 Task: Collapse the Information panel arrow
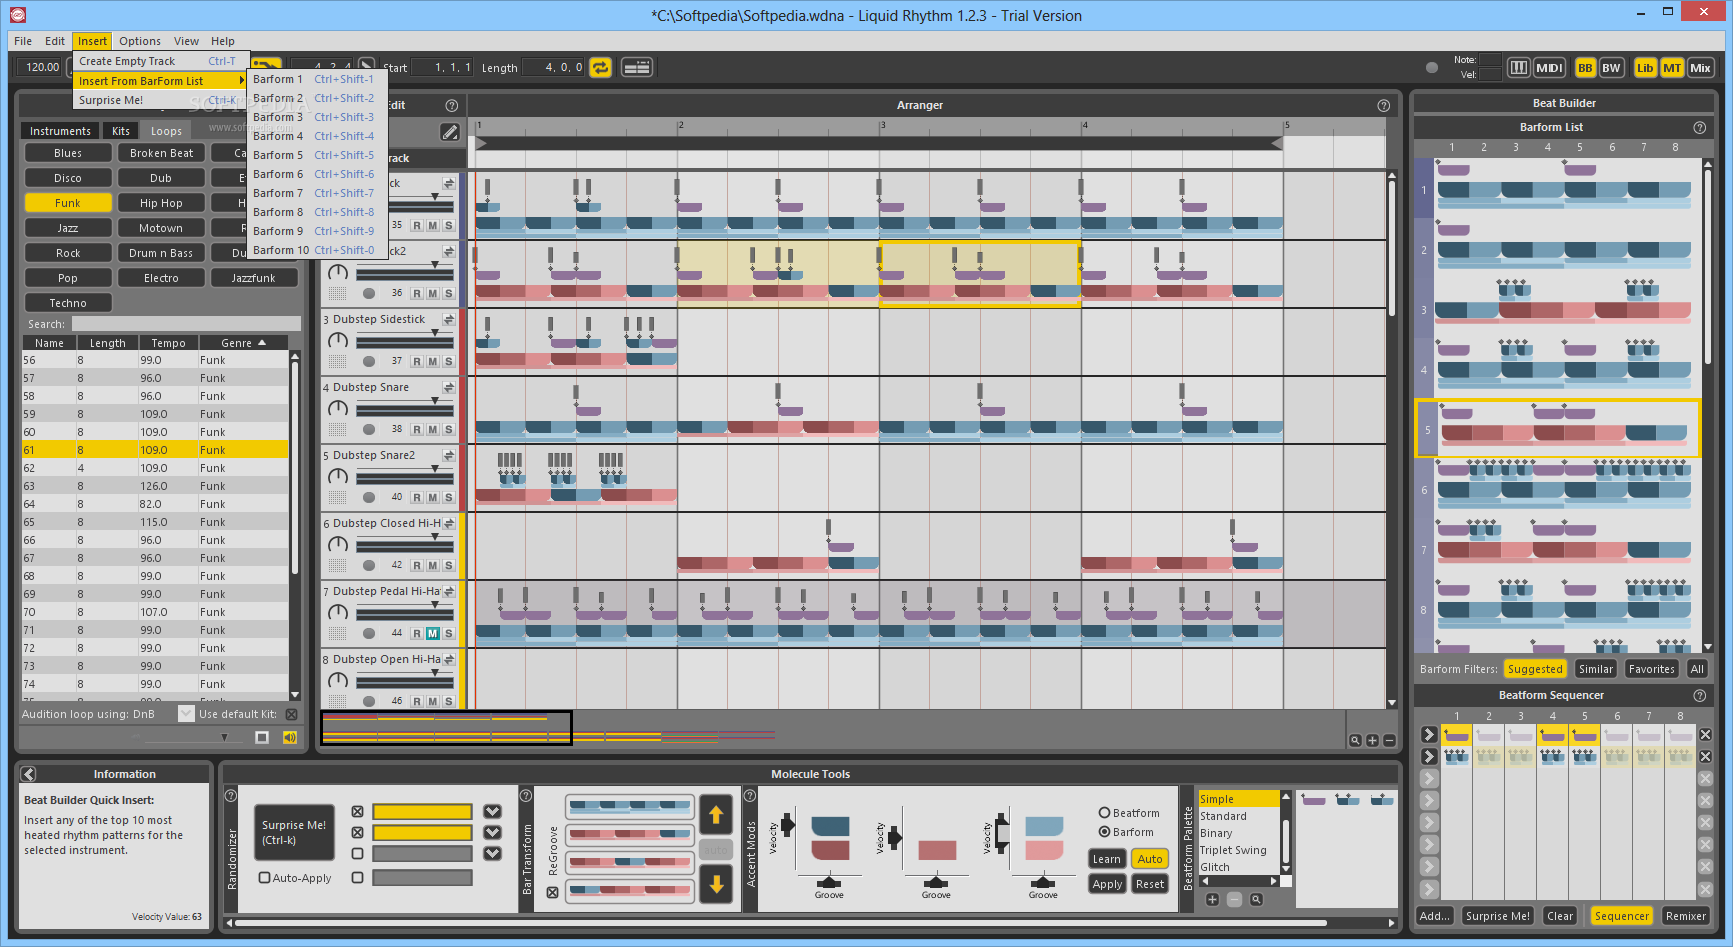click(x=28, y=774)
